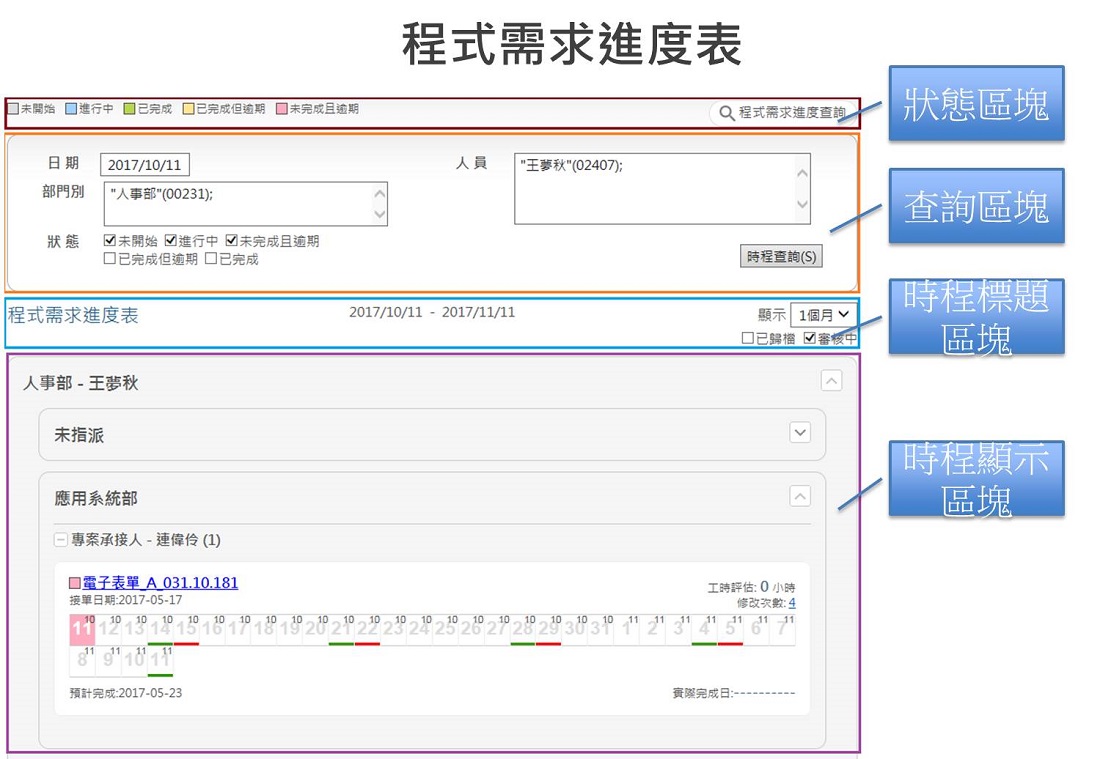Click the pink 未完成且逾期 legend square
The width and height of the screenshot is (1100, 759).
[x=281, y=109]
